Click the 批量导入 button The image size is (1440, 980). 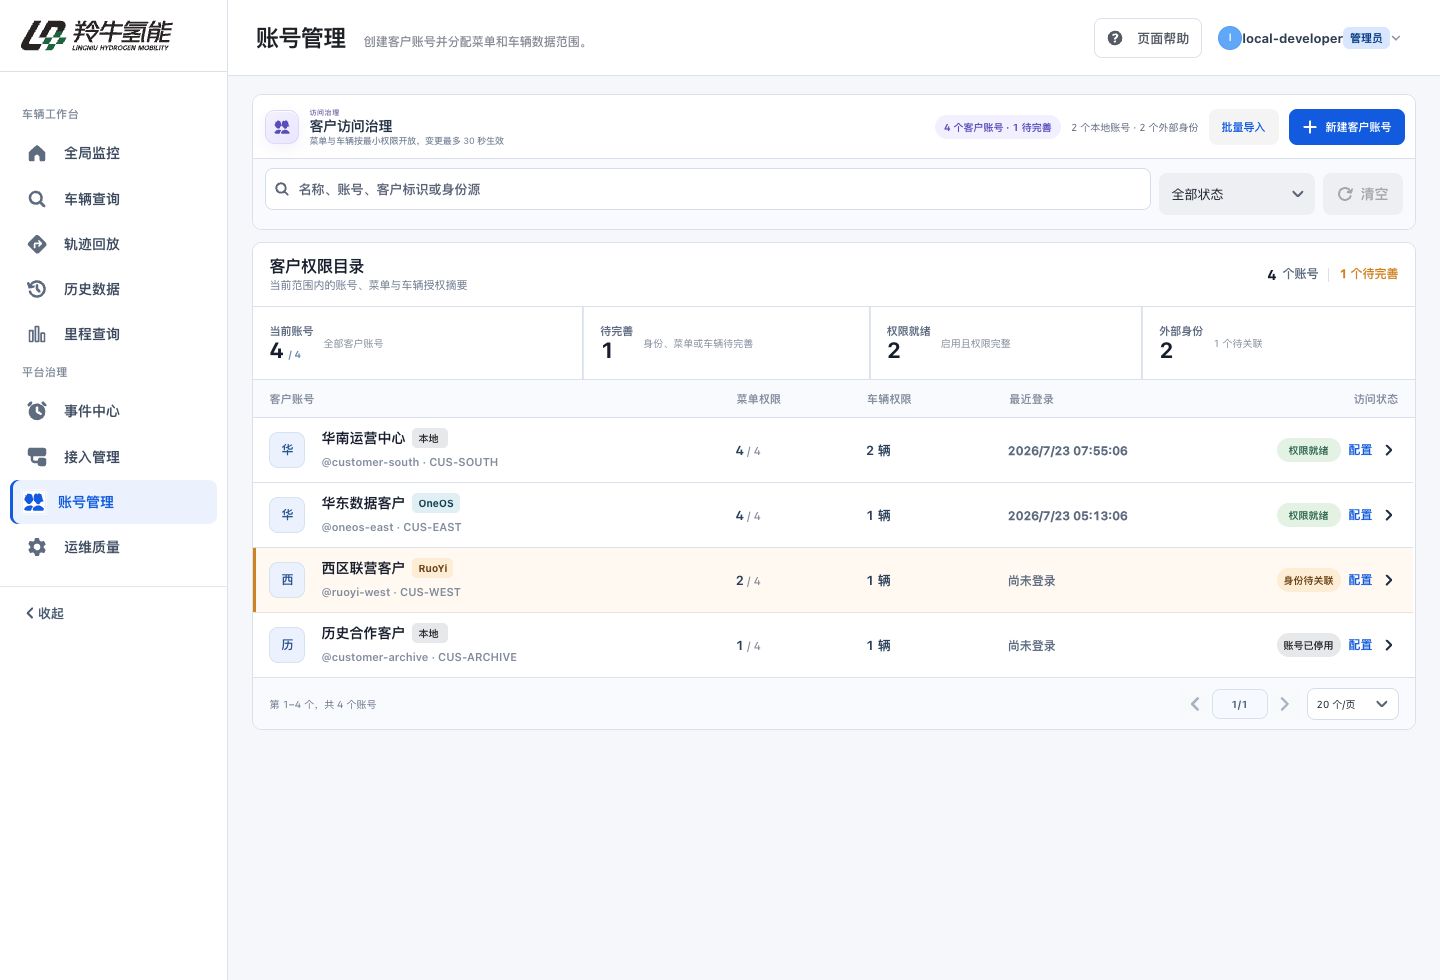(1243, 127)
